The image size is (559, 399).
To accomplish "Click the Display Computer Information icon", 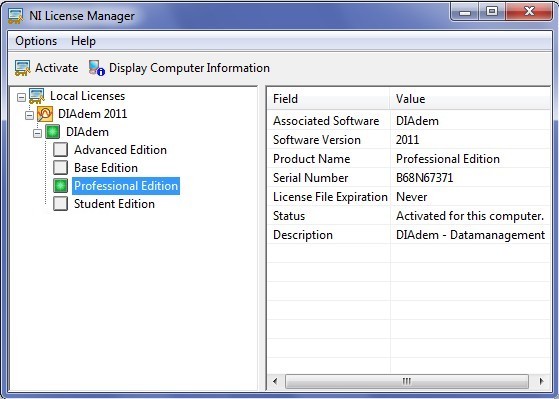I will point(97,68).
